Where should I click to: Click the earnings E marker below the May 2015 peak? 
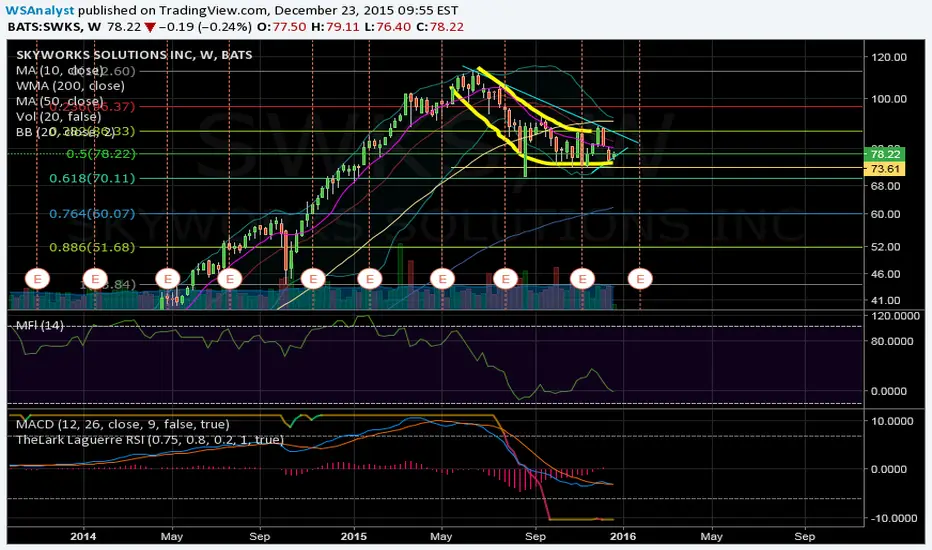tap(442, 278)
